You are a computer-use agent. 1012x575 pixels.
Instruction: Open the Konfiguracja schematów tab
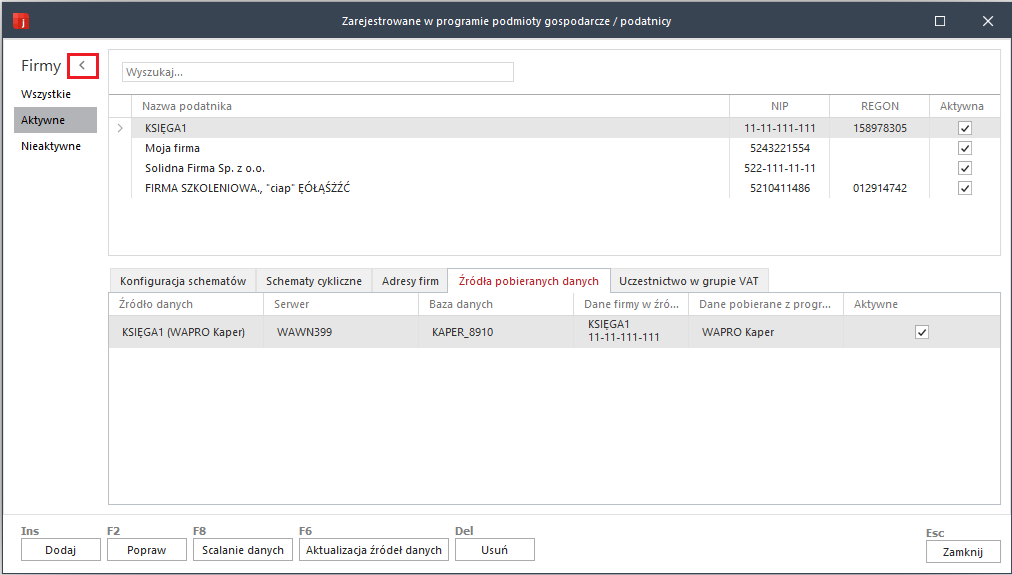pos(182,281)
